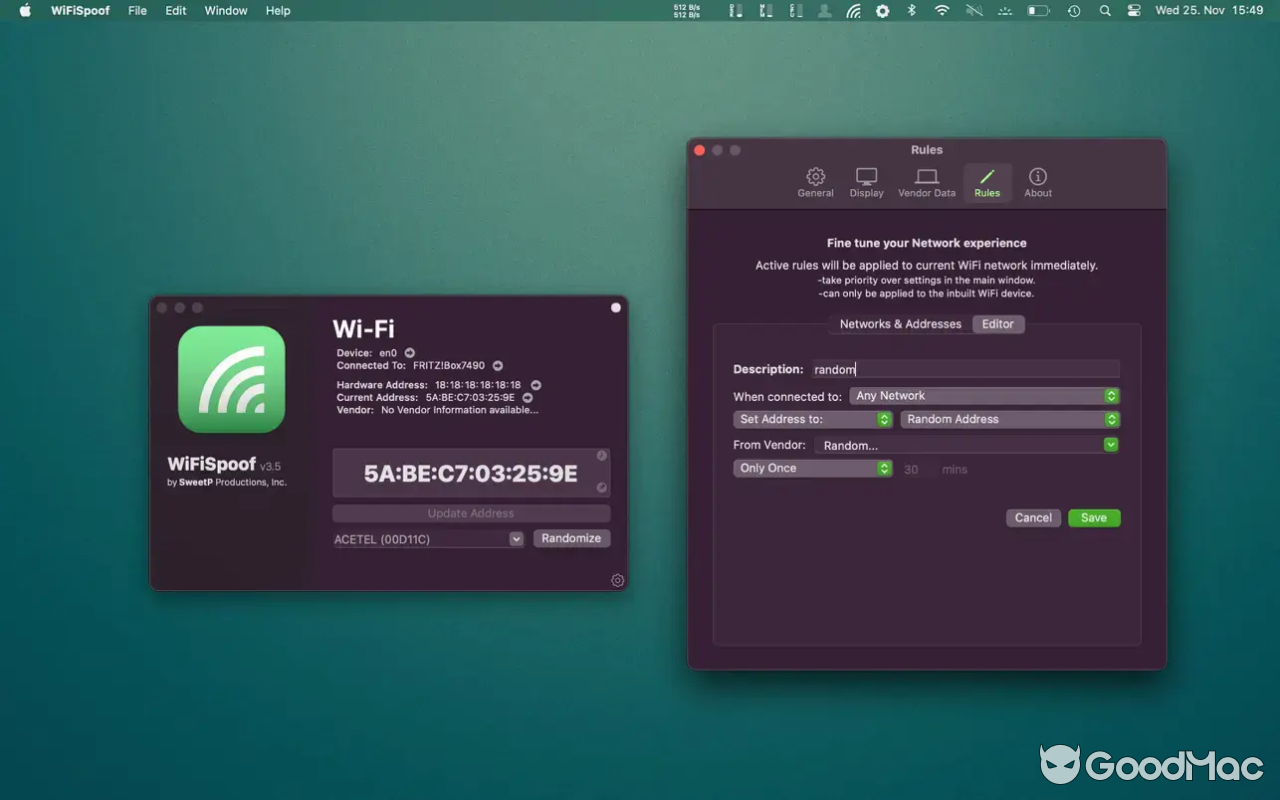Open the Any Network dropdown
This screenshot has width=1280, height=800.
click(984, 395)
